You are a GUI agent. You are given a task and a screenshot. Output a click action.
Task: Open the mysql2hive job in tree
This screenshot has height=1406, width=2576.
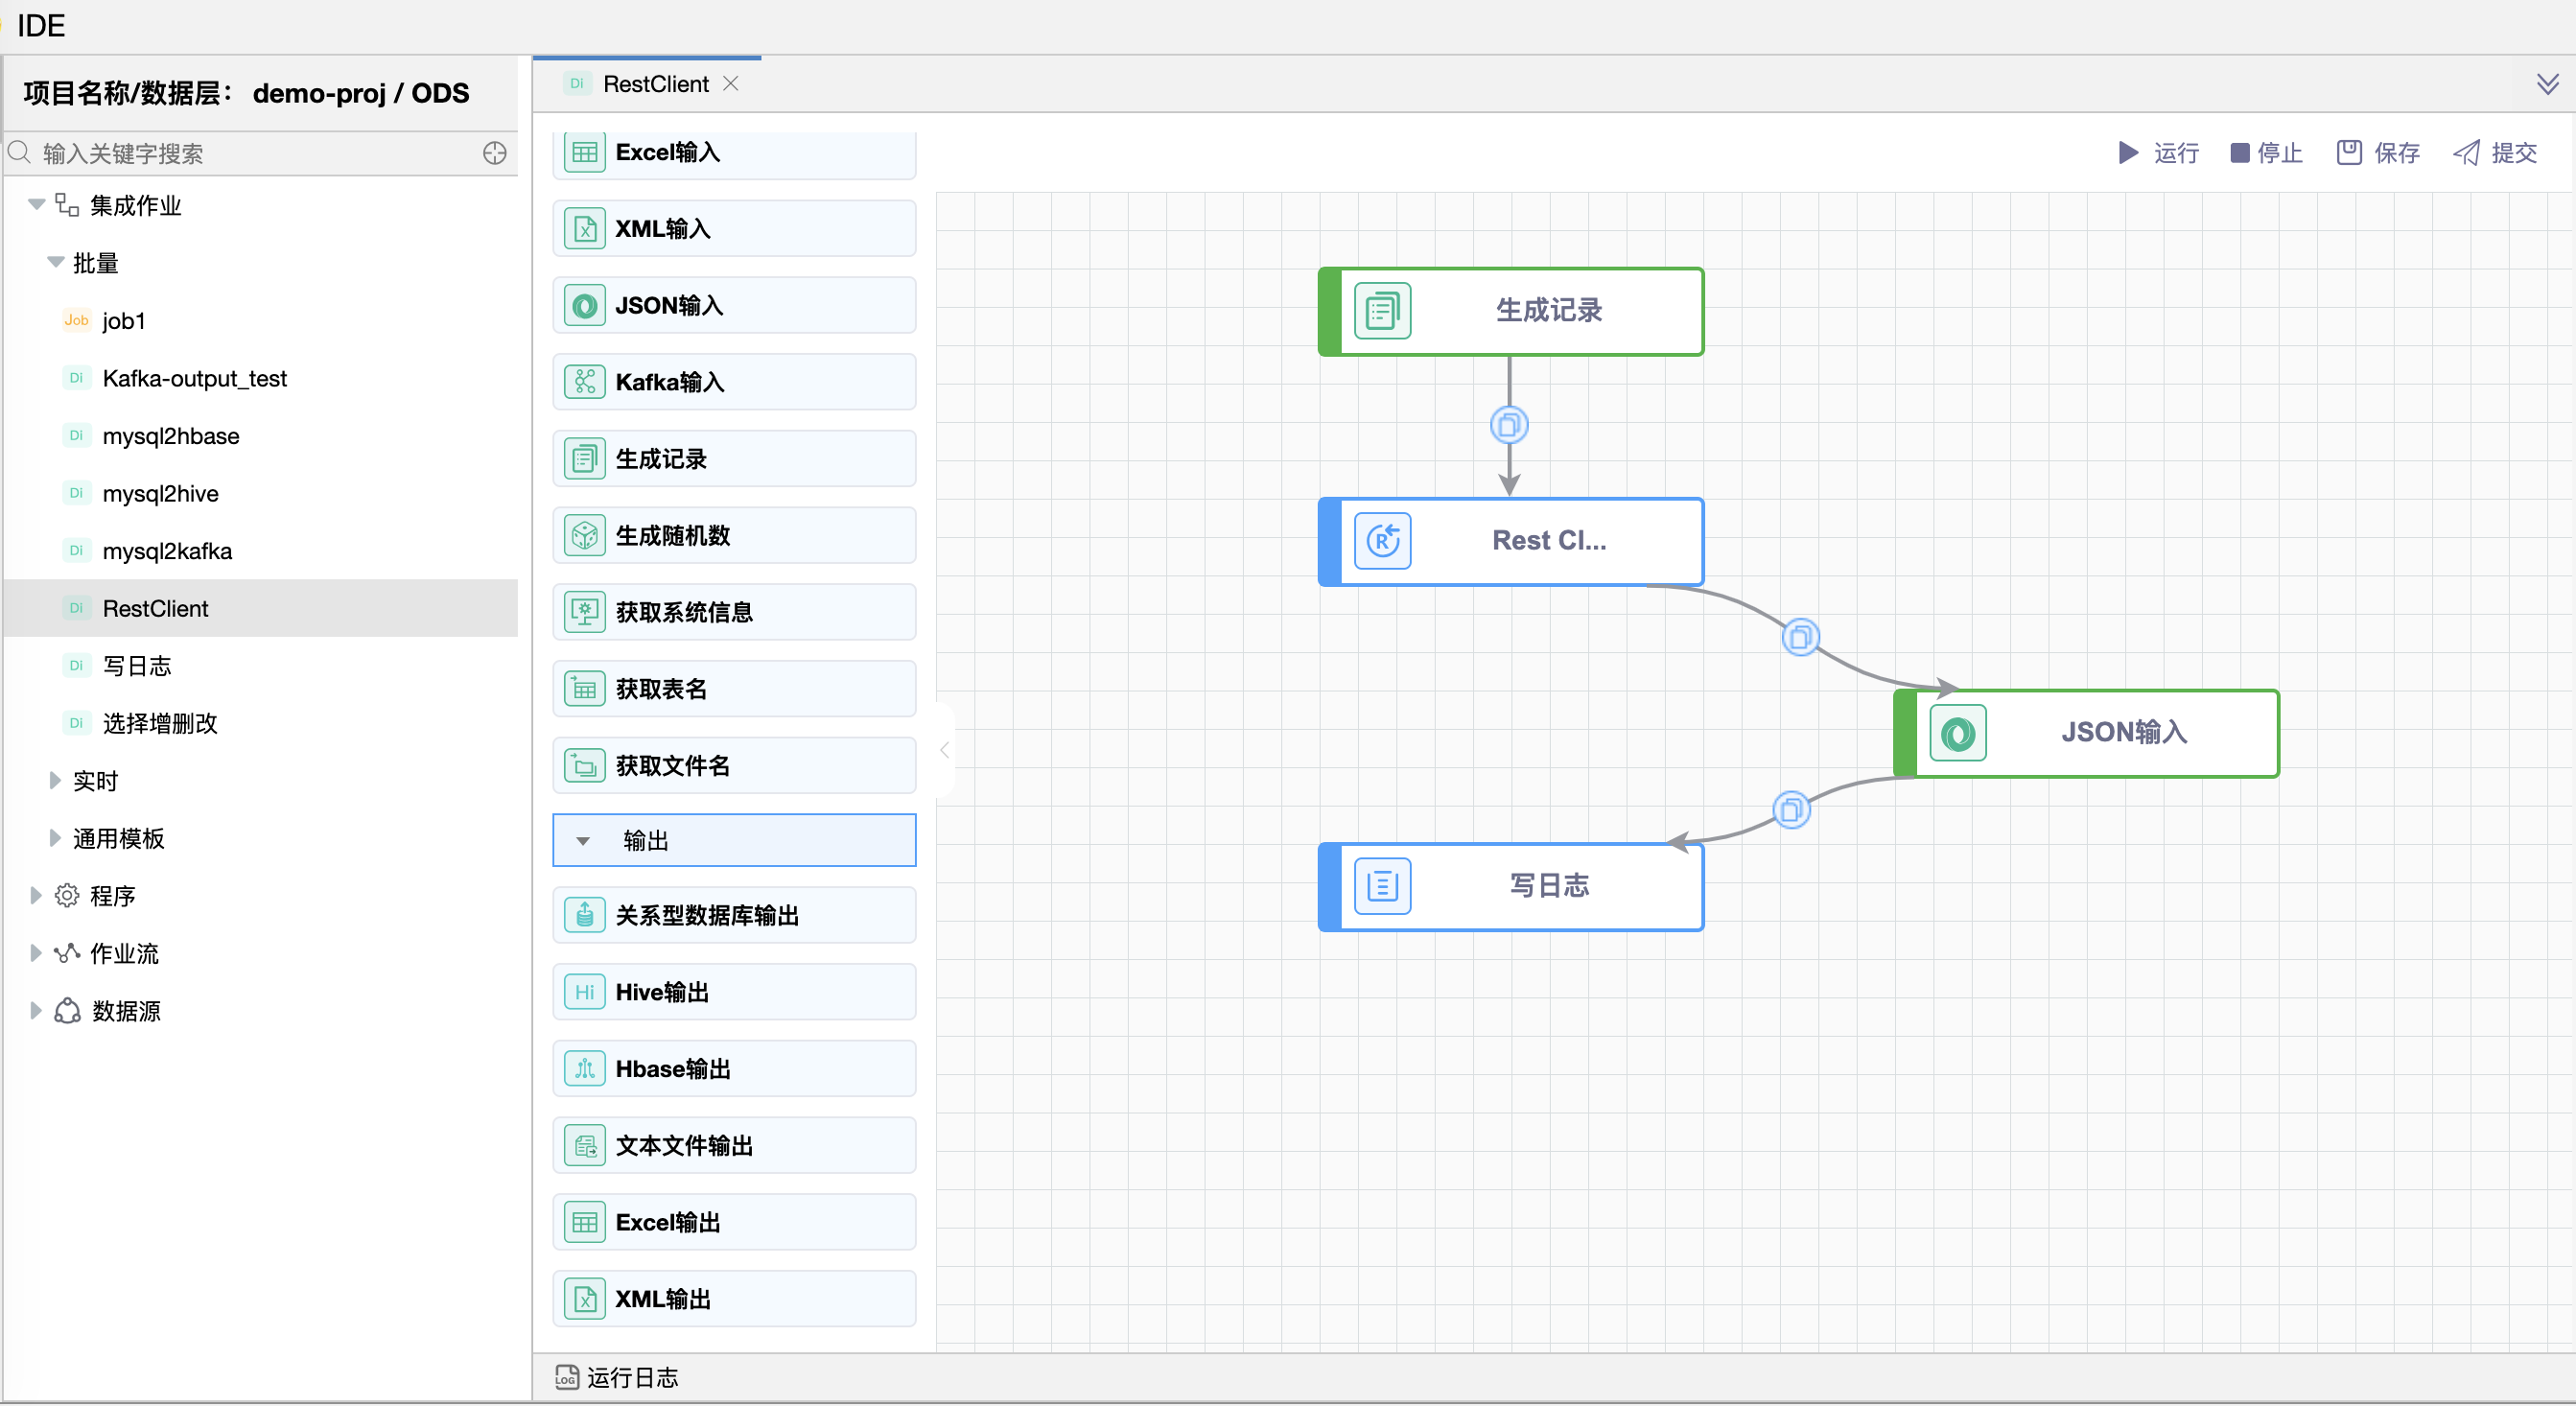pyautogui.click(x=160, y=493)
